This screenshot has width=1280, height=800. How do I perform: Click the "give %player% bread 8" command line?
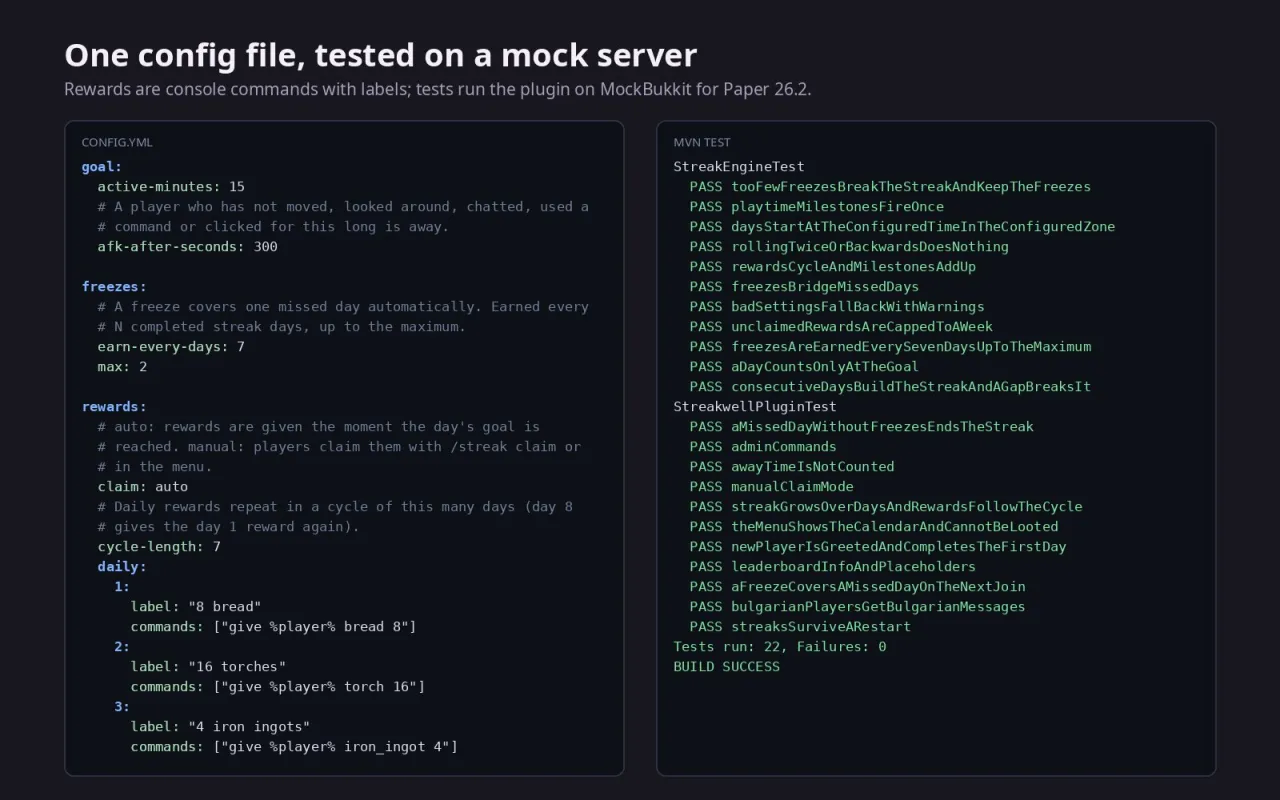tap(274, 627)
